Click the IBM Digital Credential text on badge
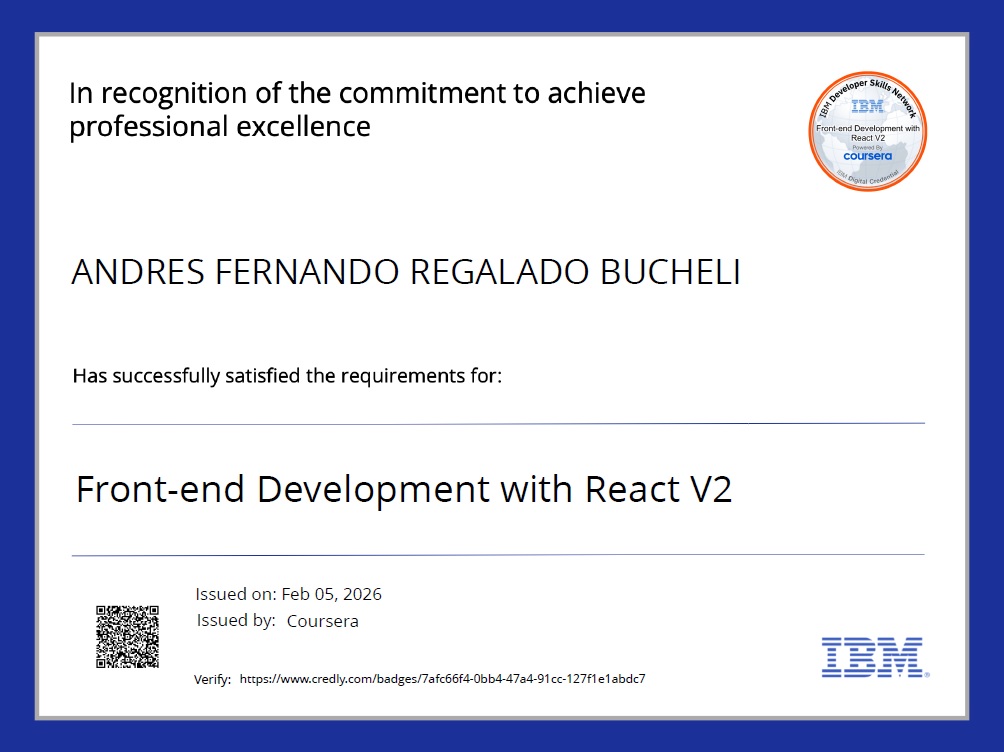 point(868,176)
